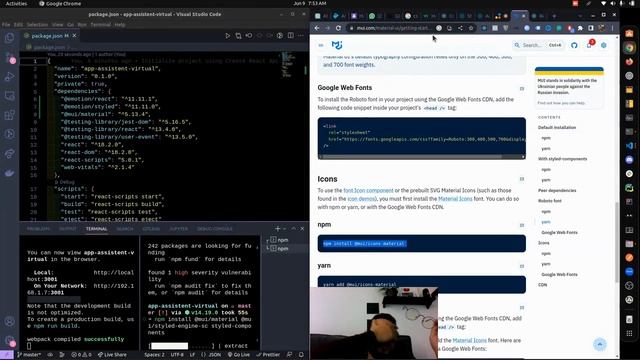This screenshot has height=360, width=640.
Task: Open the Help menu in VS Code
Action: pos(120,24)
